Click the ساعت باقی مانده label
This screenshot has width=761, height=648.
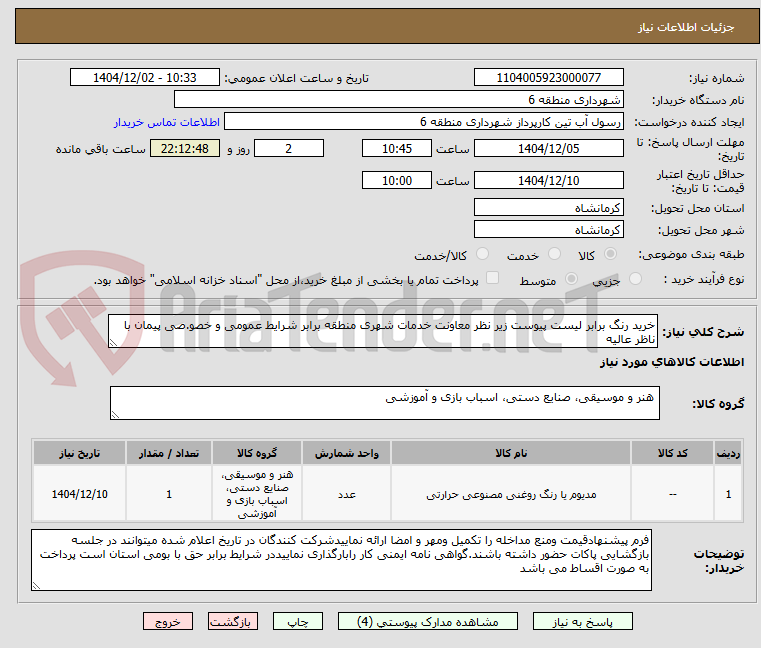click(100, 149)
